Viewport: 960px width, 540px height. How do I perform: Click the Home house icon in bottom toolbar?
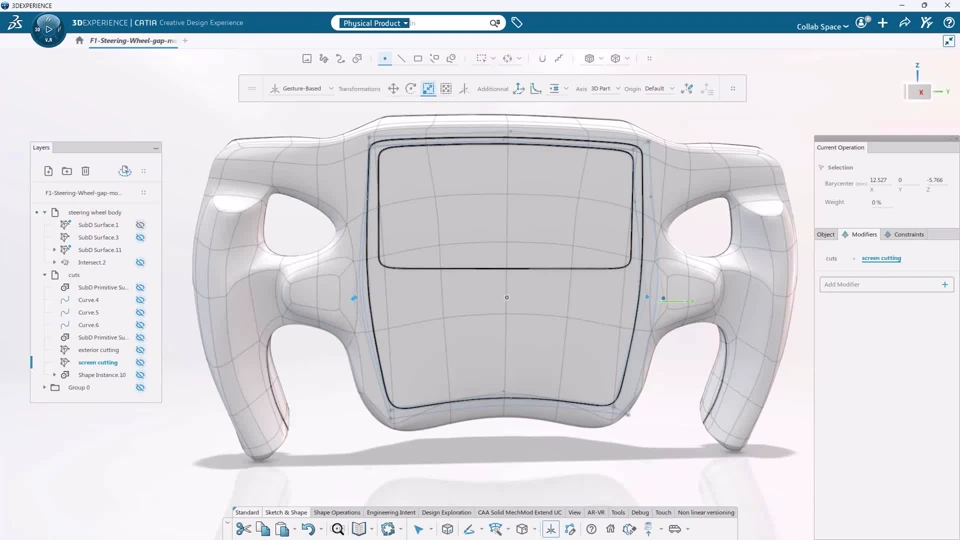coord(610,529)
